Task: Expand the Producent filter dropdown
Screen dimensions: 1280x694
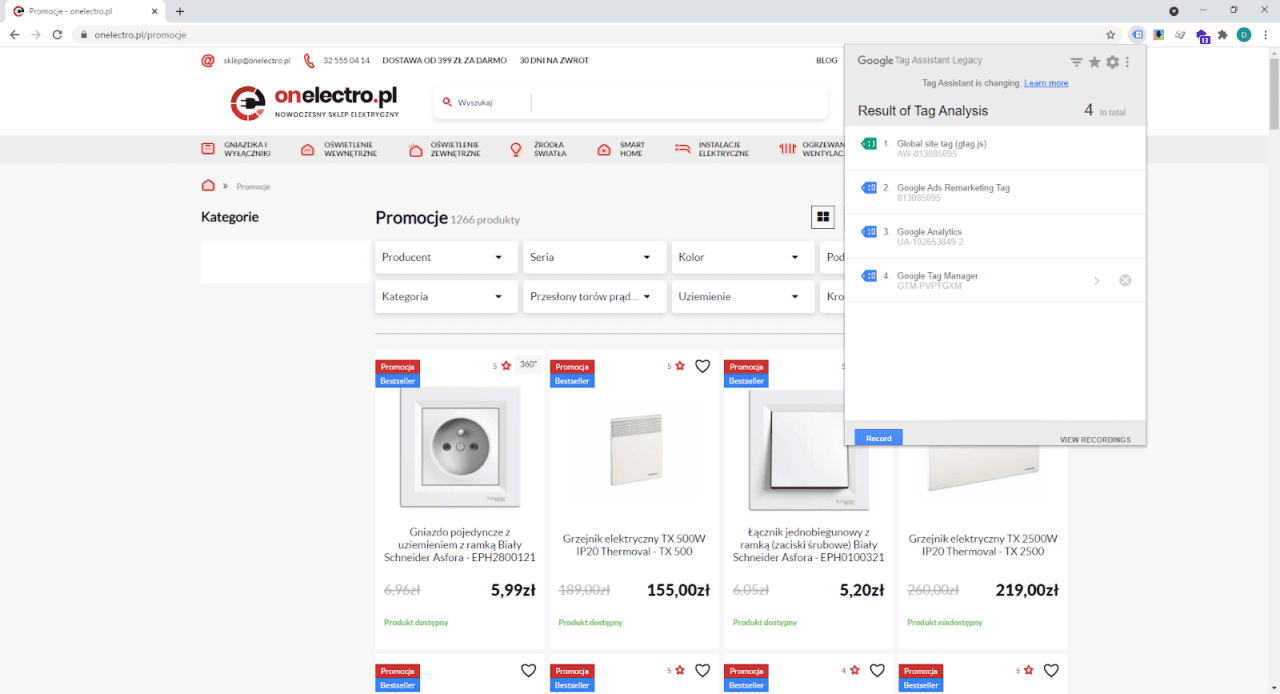Action: point(446,257)
